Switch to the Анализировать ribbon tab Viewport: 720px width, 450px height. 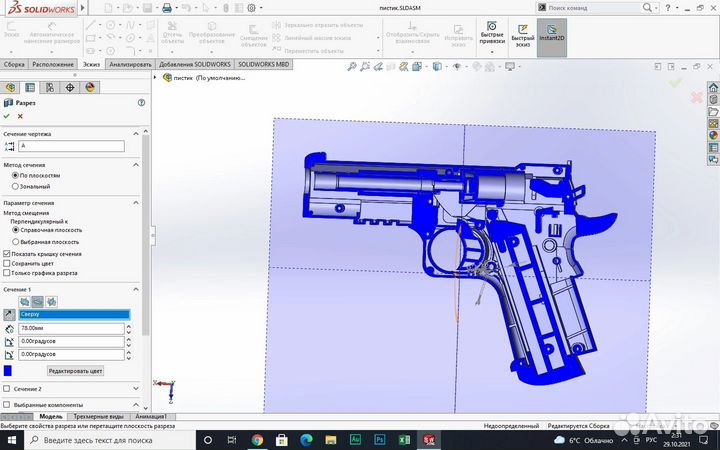coord(130,64)
